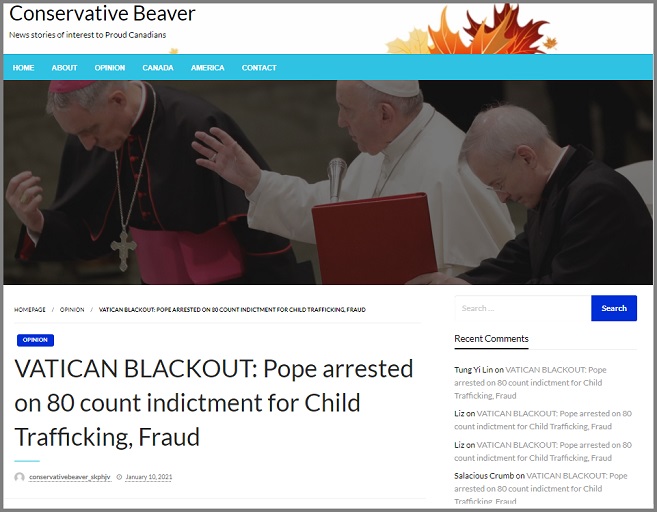The height and width of the screenshot is (512, 657).
Task: Click the clock icon beside the date
Action: click(x=119, y=477)
